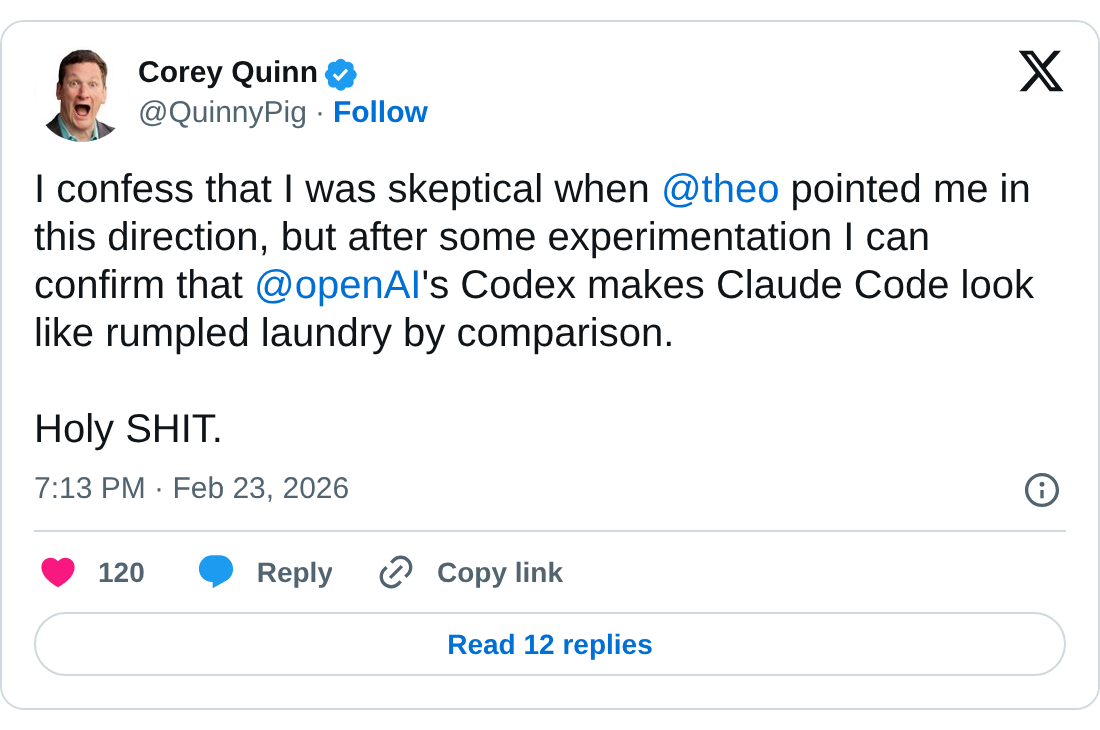Open the Corey Quinn display name
This screenshot has width=1100, height=730.
[227, 72]
